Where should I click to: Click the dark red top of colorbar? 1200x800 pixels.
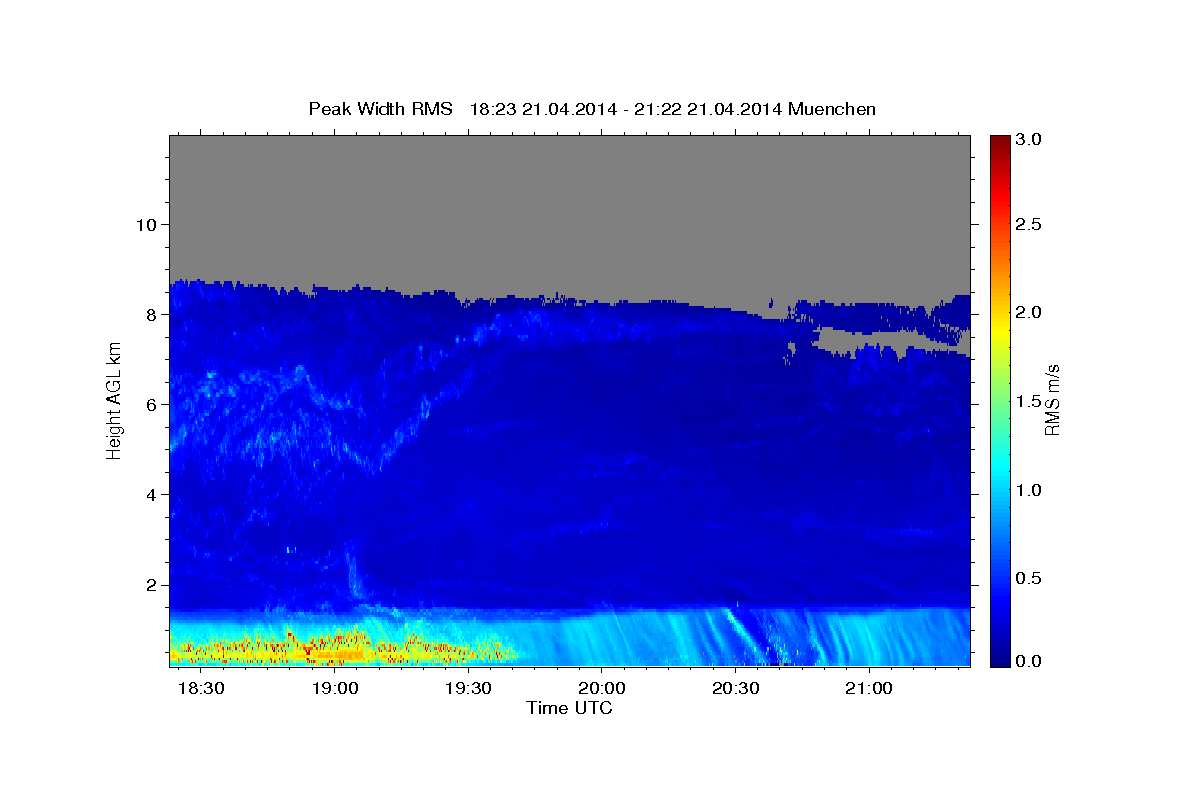tap(999, 142)
